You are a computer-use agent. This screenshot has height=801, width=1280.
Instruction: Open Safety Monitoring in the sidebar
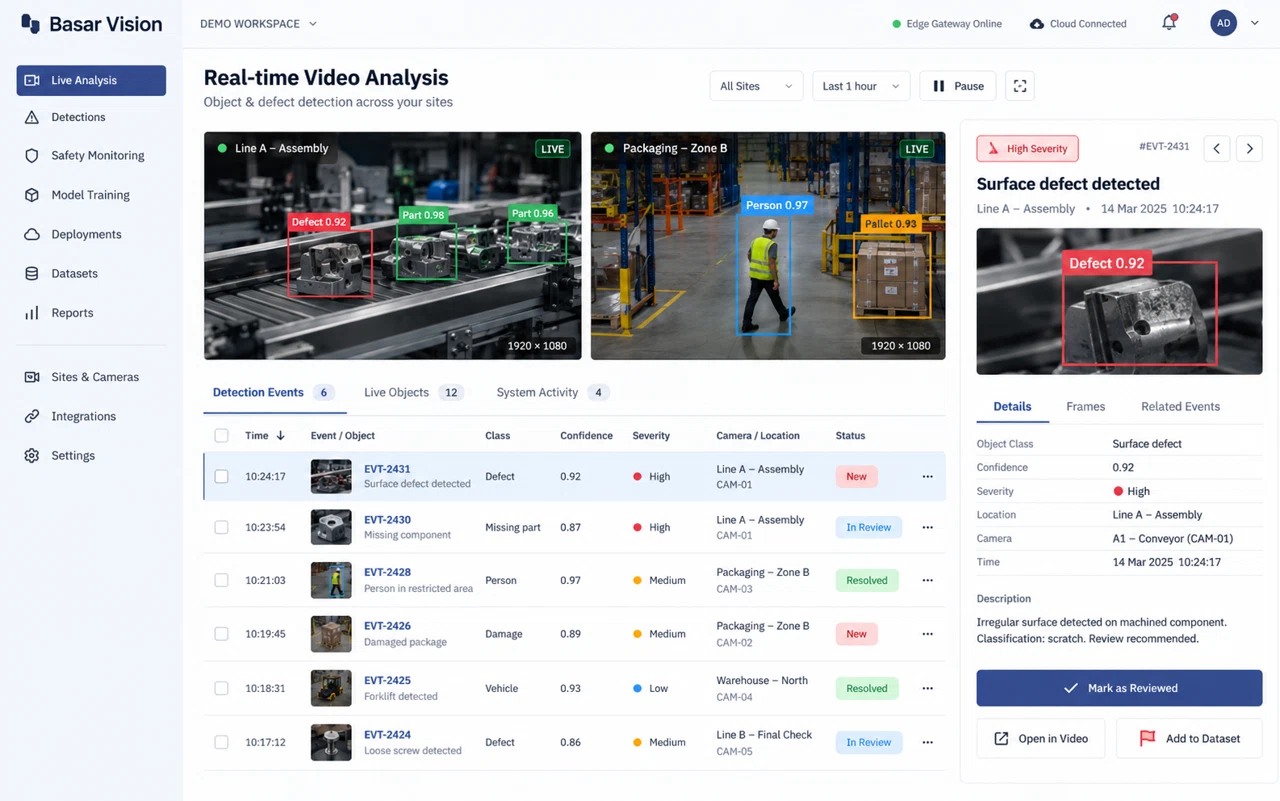[91, 156]
